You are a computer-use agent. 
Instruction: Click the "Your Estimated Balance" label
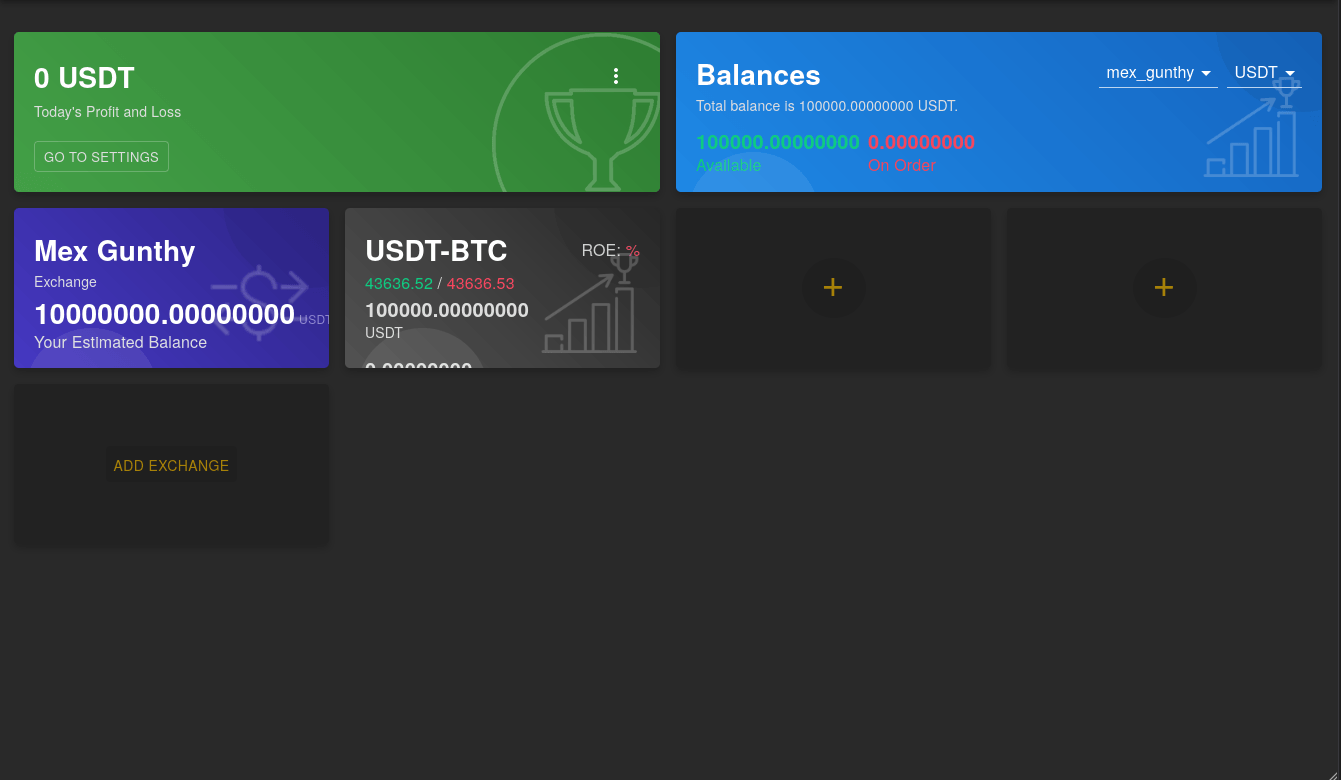(x=121, y=342)
